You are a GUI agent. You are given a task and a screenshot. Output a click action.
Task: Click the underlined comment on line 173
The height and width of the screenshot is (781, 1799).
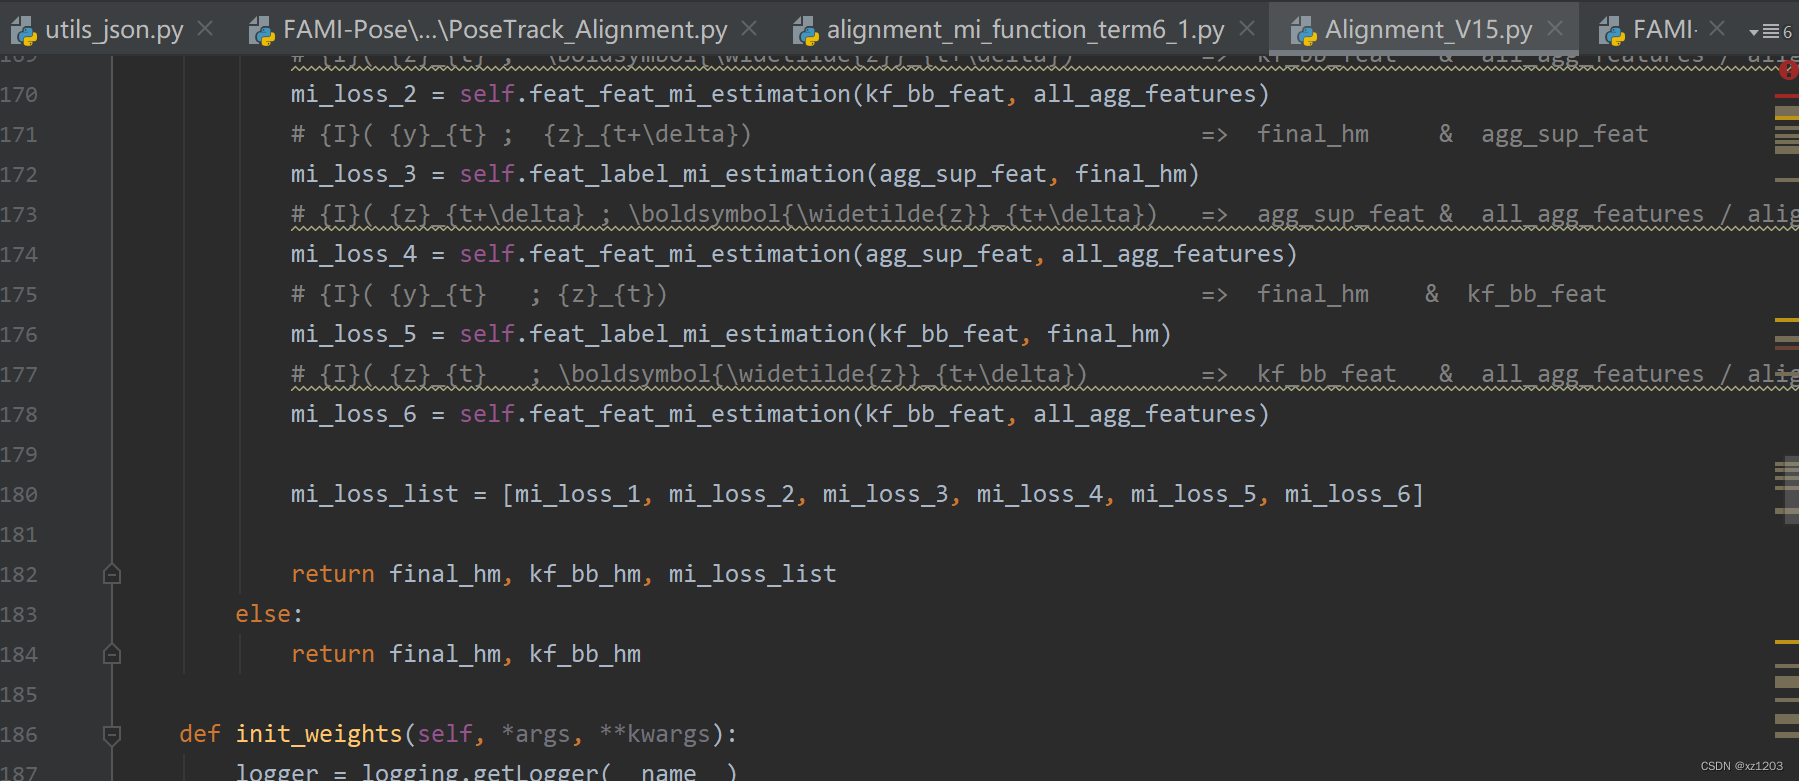[x=1044, y=214]
